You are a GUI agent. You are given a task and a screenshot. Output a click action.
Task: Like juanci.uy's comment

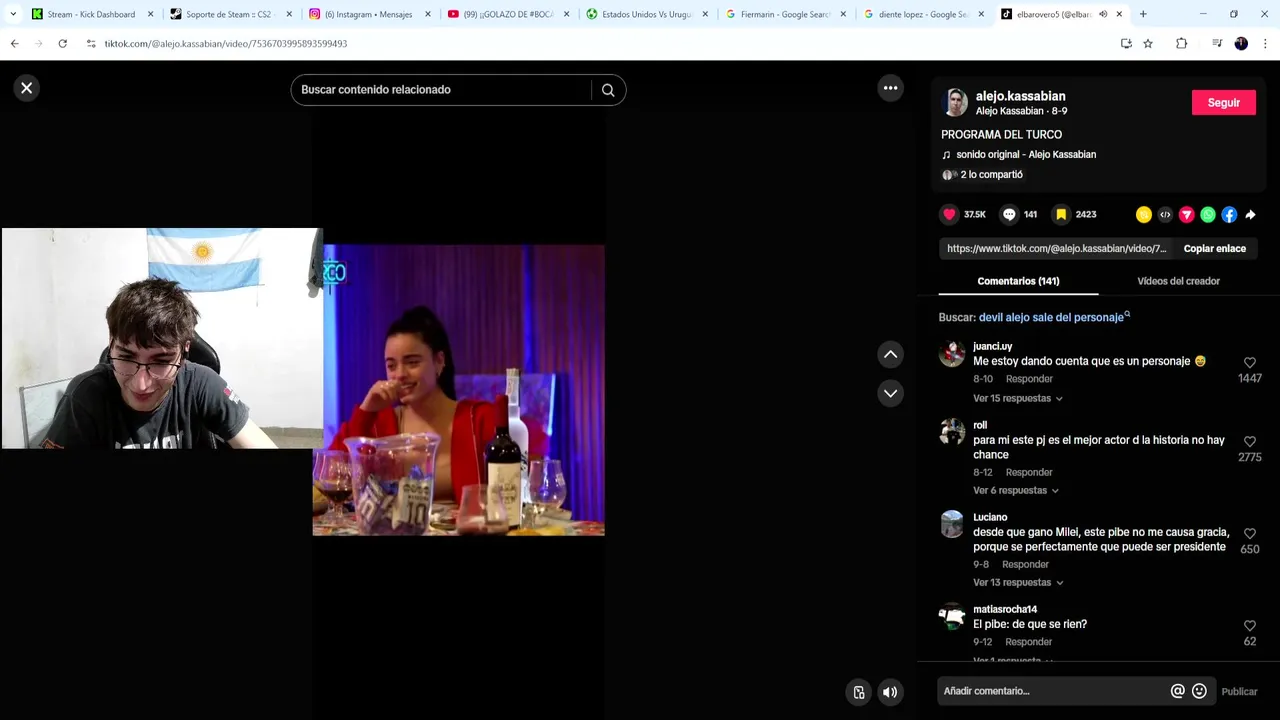pyautogui.click(x=1249, y=363)
